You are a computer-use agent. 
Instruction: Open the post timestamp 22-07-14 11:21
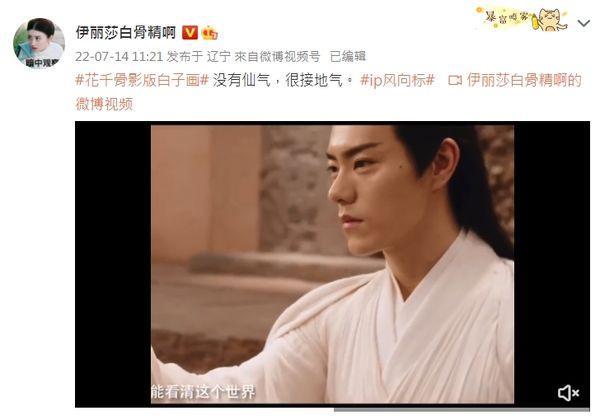[119, 57]
